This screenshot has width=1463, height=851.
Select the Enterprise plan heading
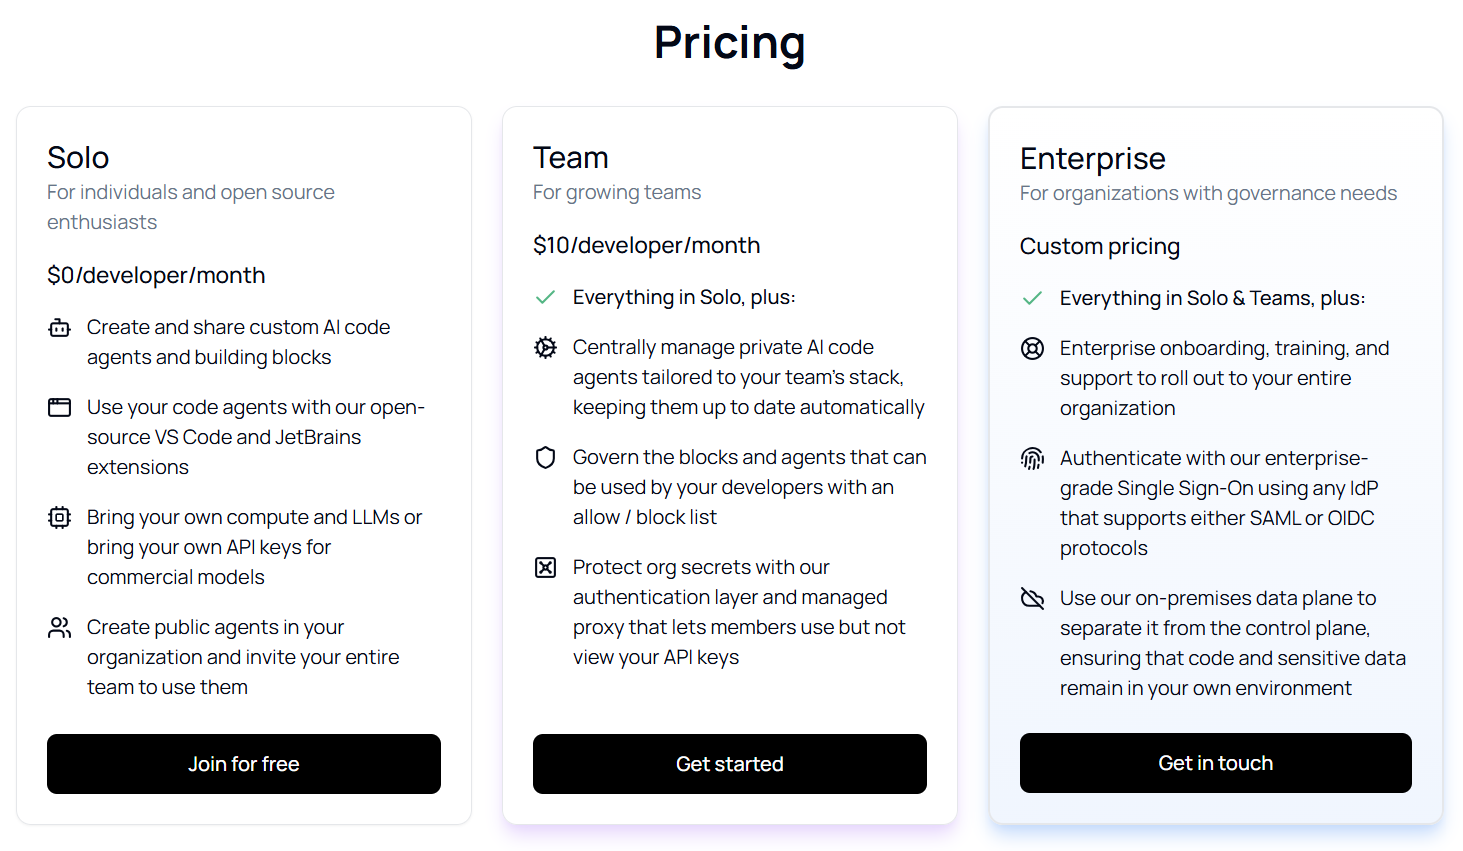pos(1093,159)
